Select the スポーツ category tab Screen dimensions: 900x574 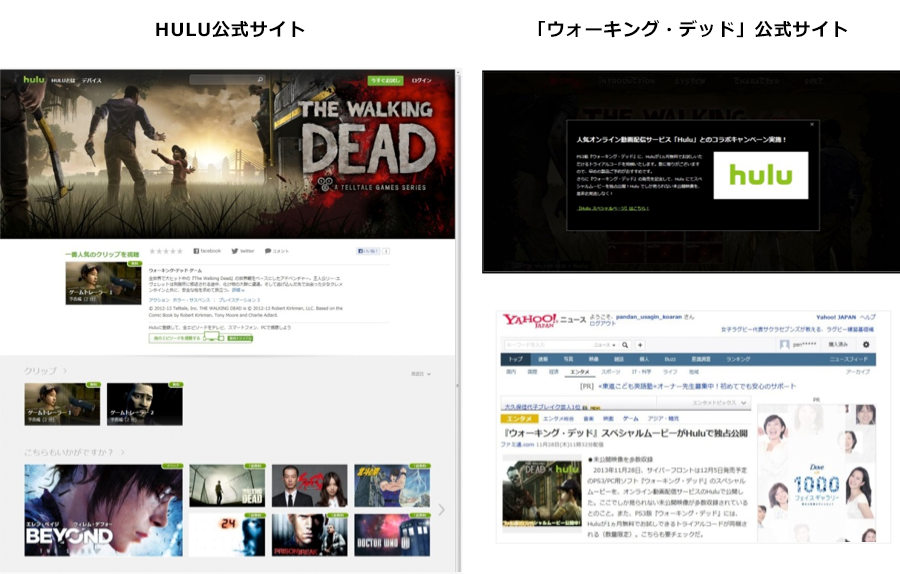click(x=610, y=372)
